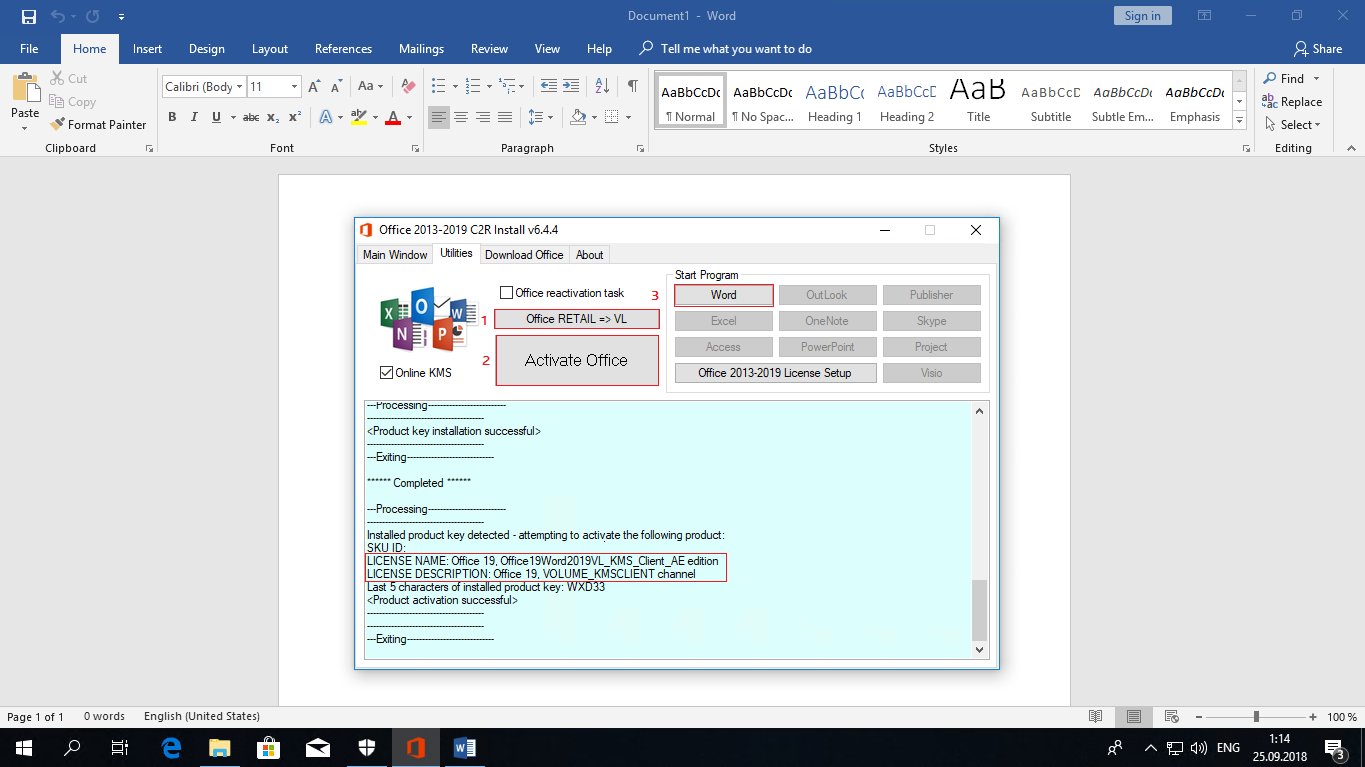Click the Office RETAIL => VL button
Image resolution: width=1365 pixels, height=767 pixels.
pos(577,319)
